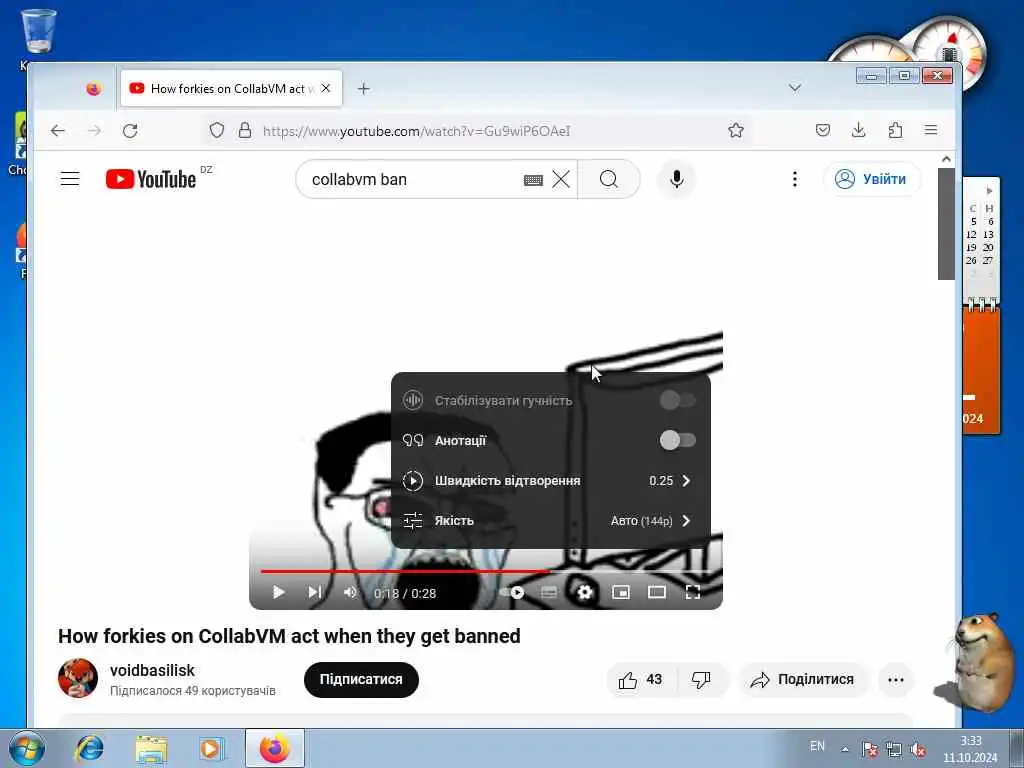Open Firefox extensions puzzle icon
The image size is (1024, 768).
tap(895, 131)
